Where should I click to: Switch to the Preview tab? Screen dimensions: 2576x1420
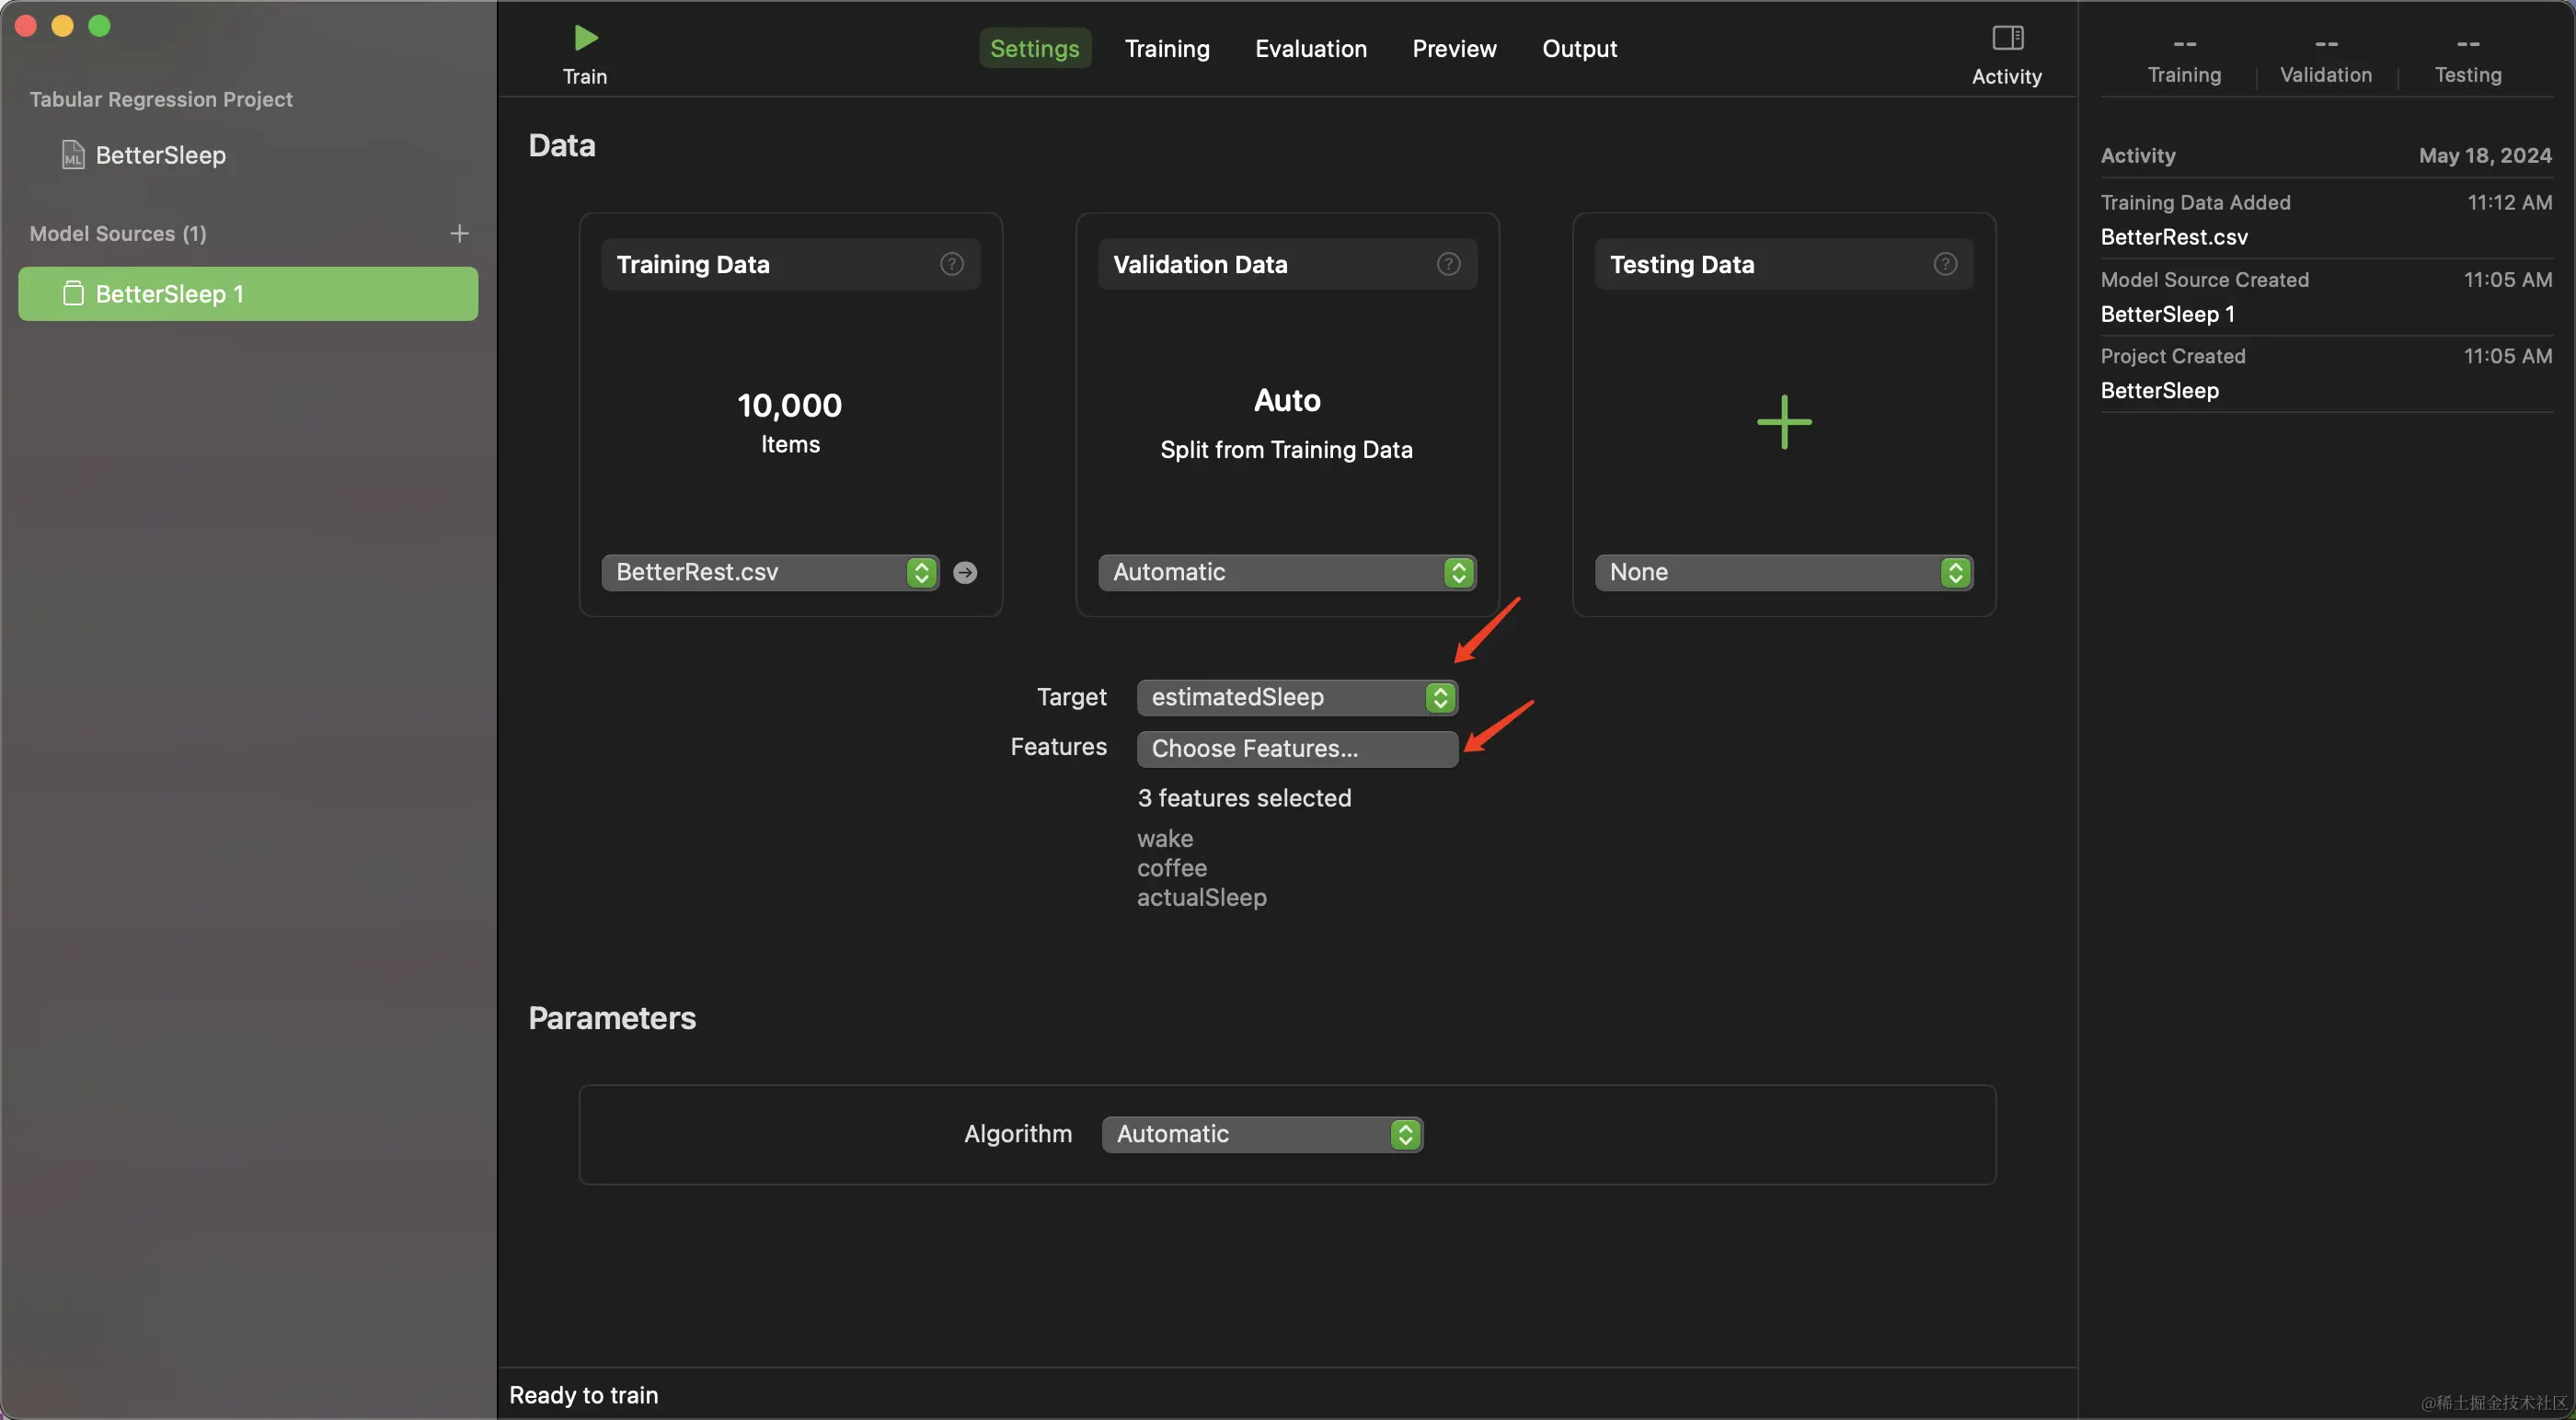1453,48
